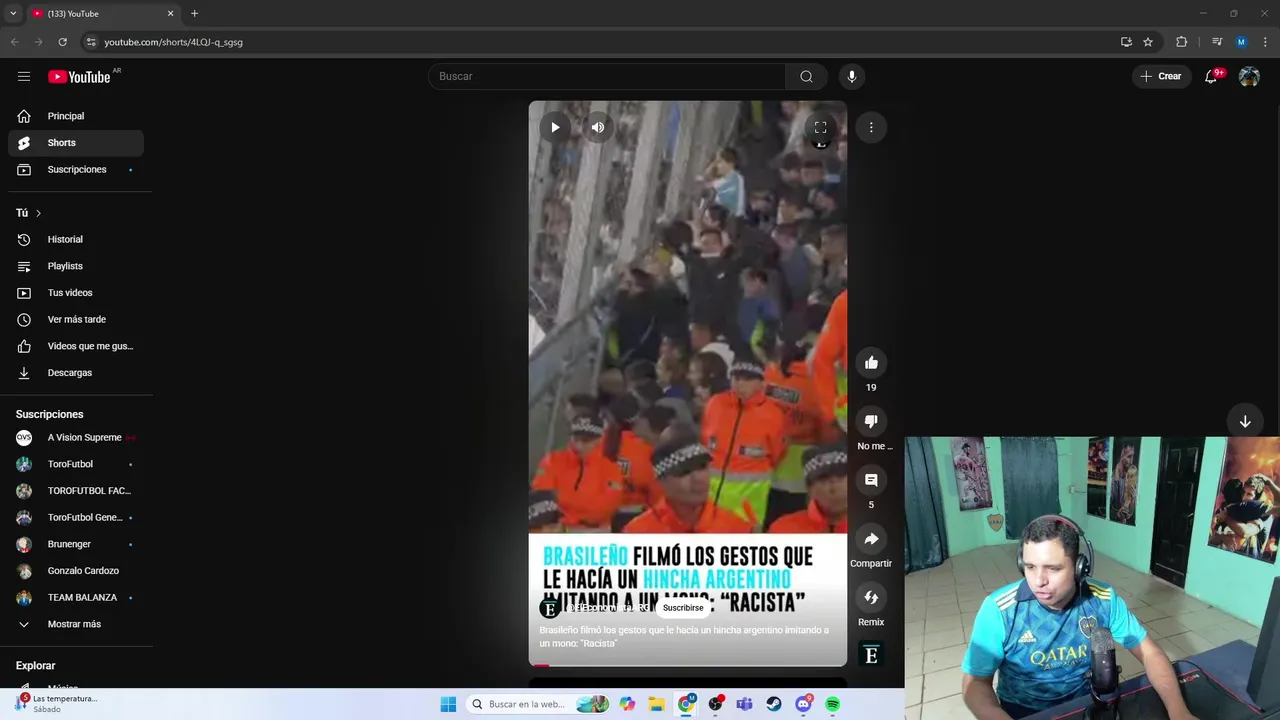Image resolution: width=1280 pixels, height=720 pixels.
Task: Reload the page
Action: [62, 42]
